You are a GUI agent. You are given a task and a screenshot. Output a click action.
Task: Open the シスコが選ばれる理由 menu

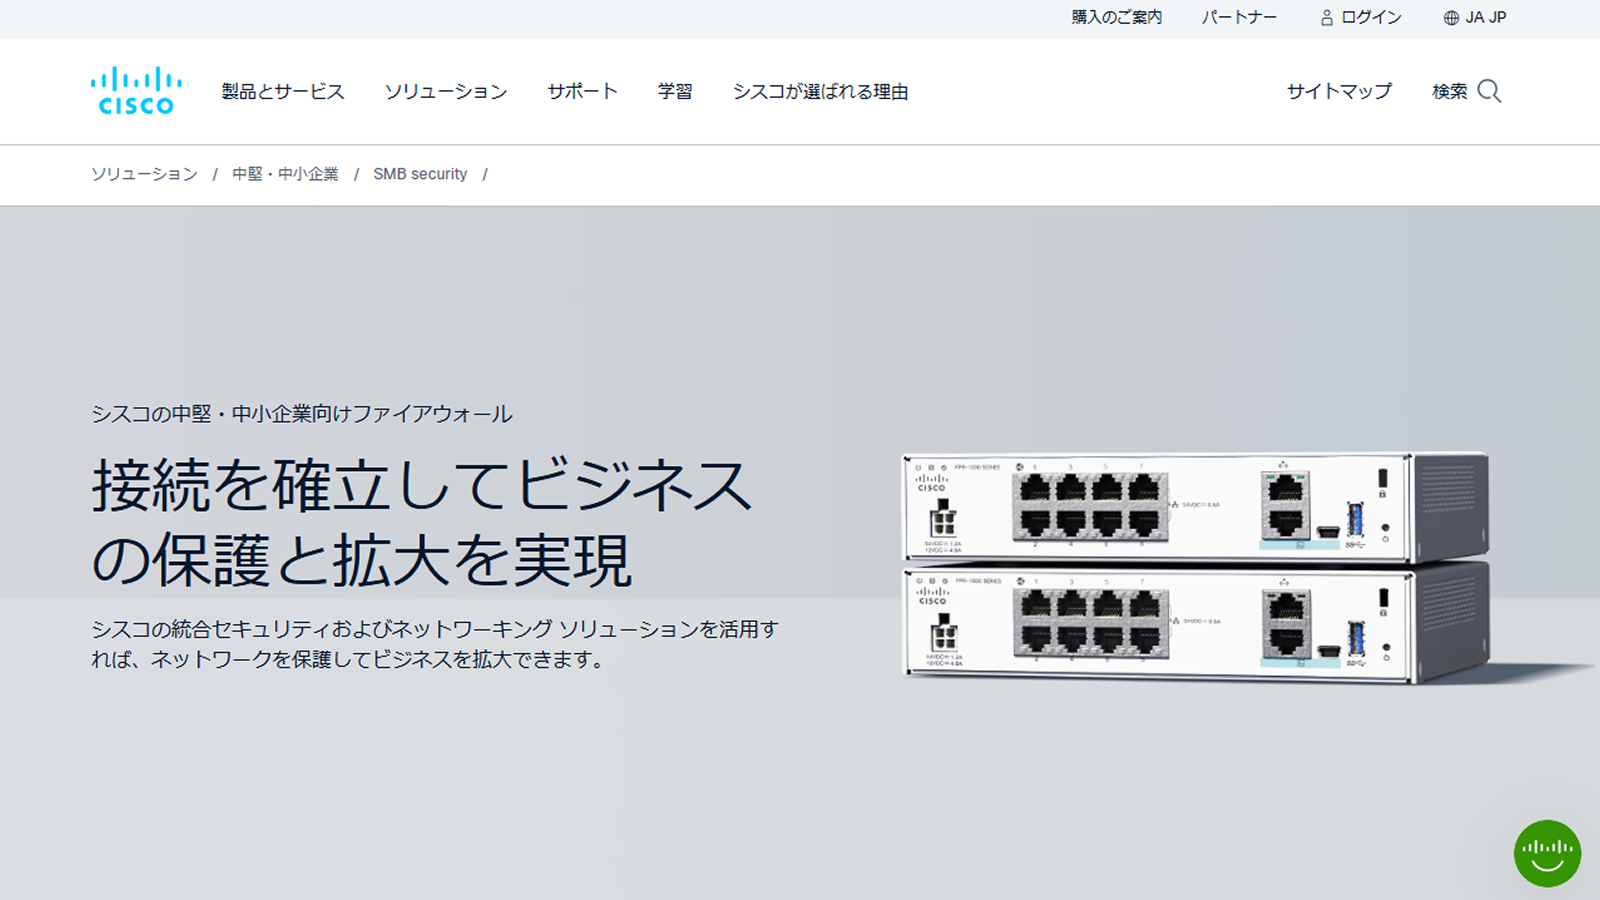pyautogui.click(x=820, y=92)
